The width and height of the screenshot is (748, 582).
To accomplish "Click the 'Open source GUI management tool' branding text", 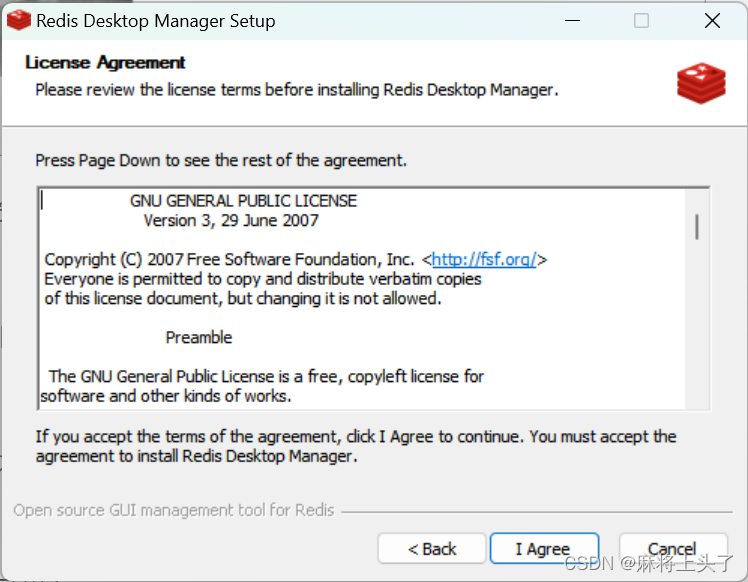I will [174, 510].
